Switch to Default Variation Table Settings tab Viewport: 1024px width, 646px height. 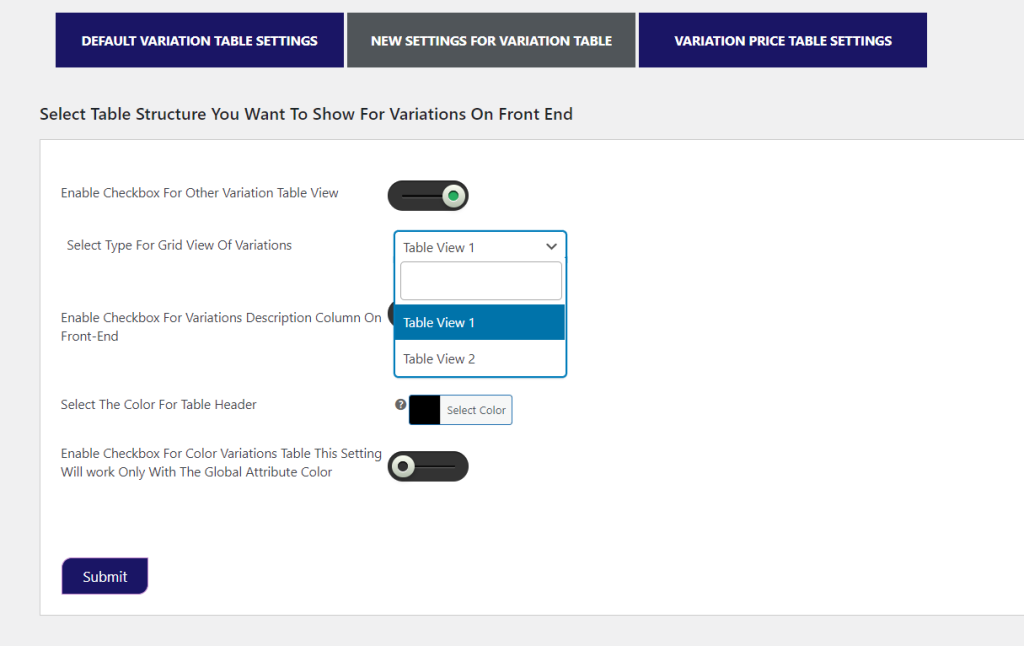(x=199, y=40)
